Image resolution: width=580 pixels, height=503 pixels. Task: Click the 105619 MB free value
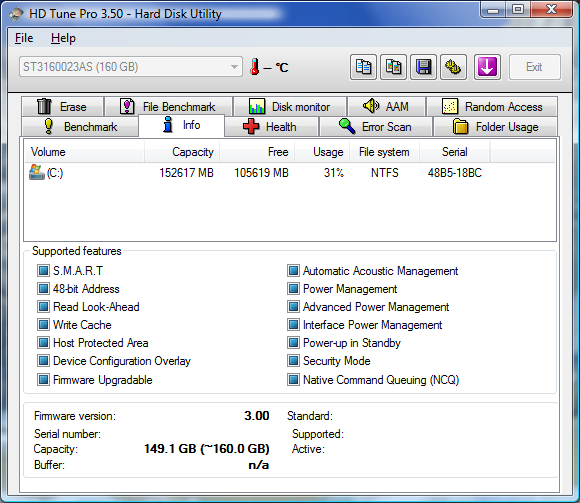point(261,173)
